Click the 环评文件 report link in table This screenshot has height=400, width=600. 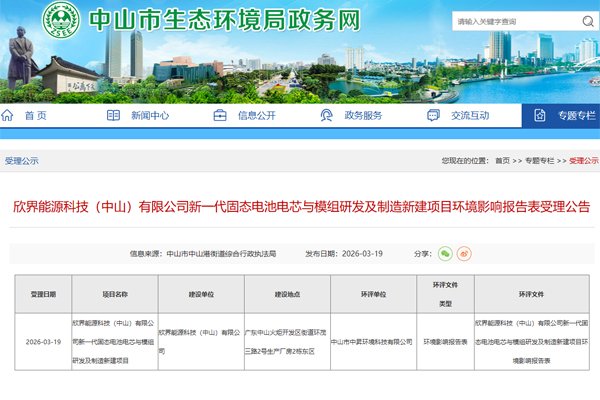click(x=532, y=342)
